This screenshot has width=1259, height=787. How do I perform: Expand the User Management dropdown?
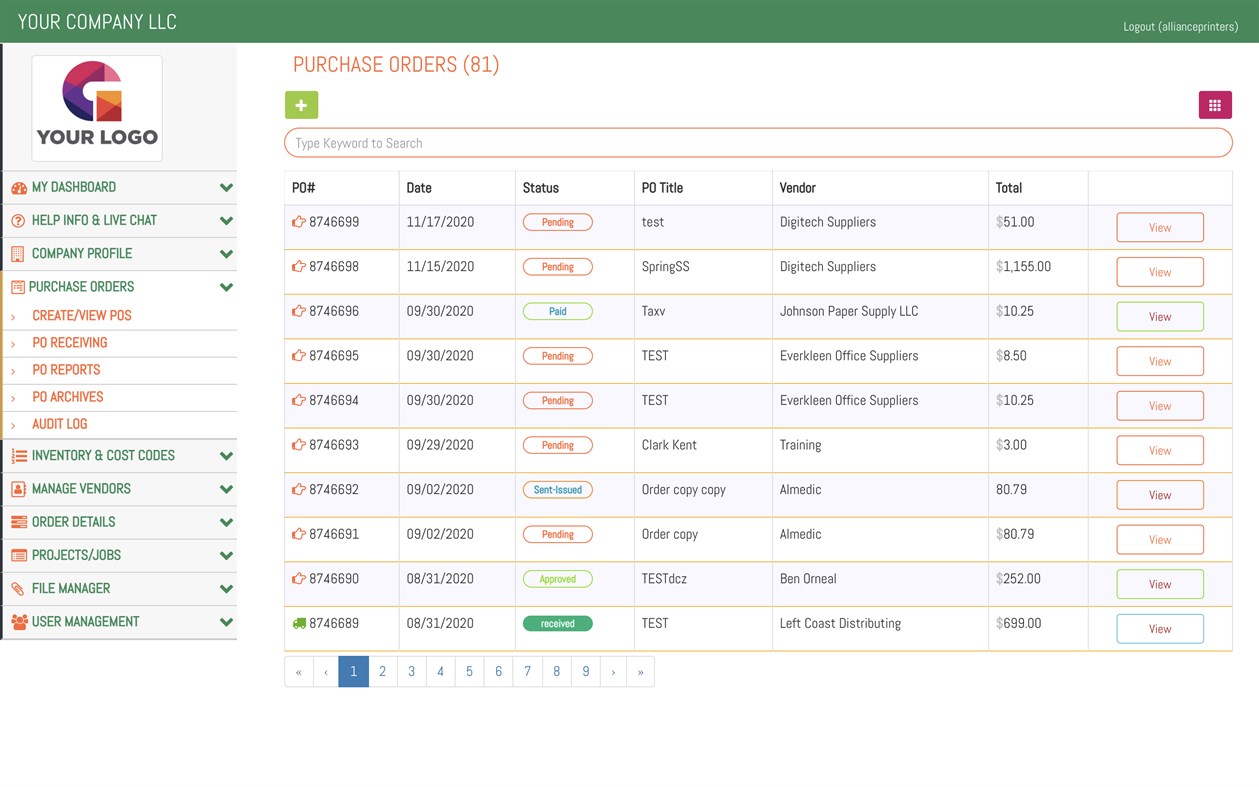(x=226, y=621)
